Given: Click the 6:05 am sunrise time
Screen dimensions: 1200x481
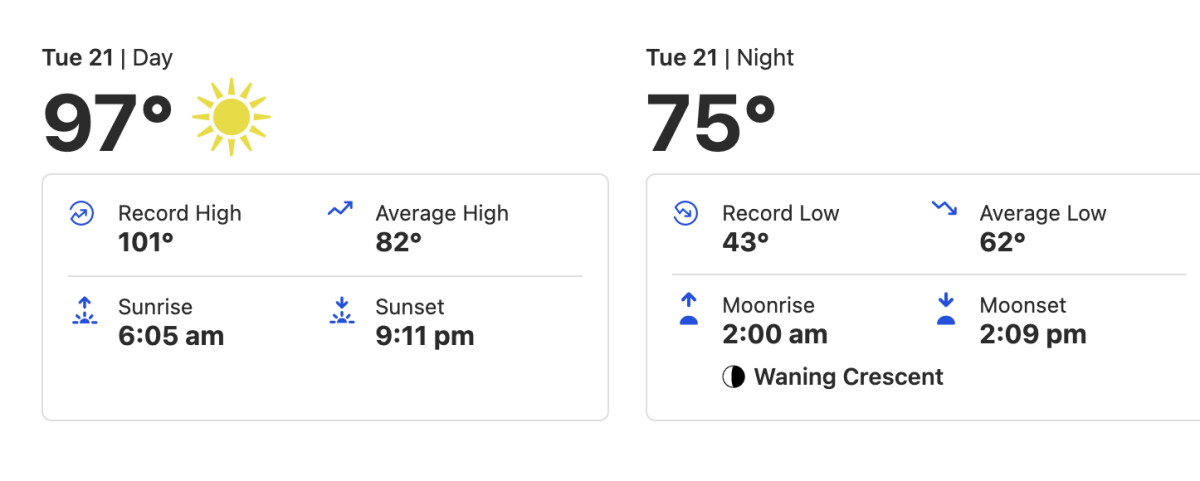Looking at the screenshot, I should pyautogui.click(x=171, y=336).
